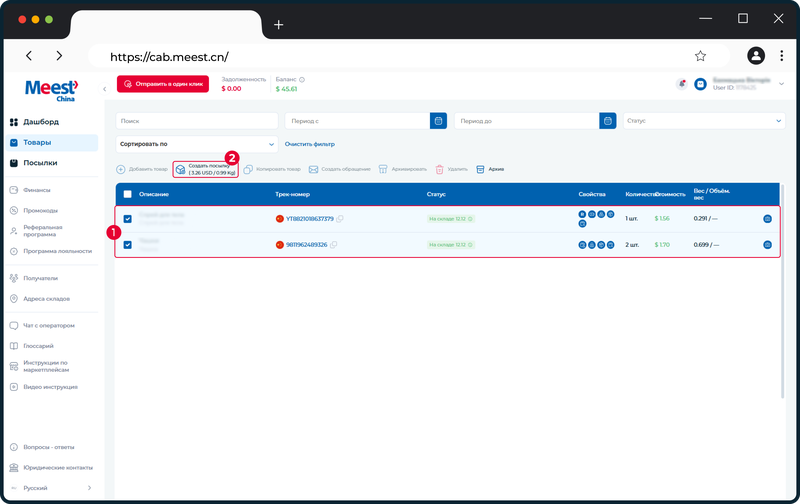This screenshot has height=504, width=800.
Task: Click the $ 0.00 debt value
Action: point(231,89)
